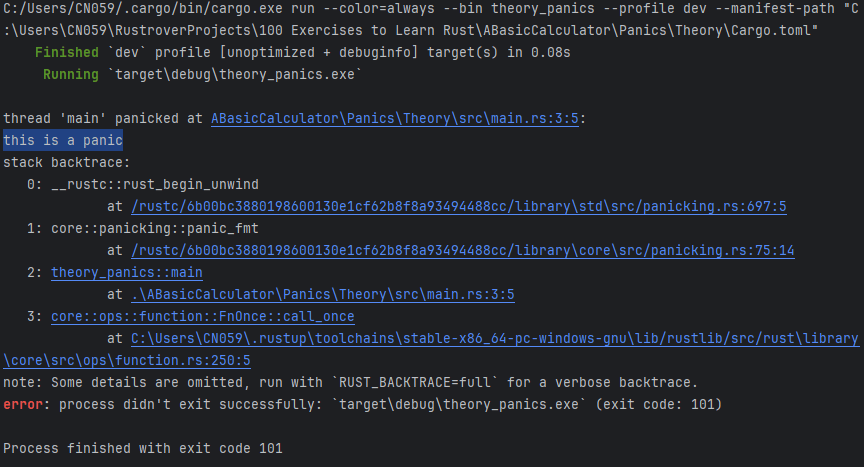Viewport: 864px width, 467px height.
Task: Open the C:\Users\CN059\.rustup toolchains path link
Action: click(x=494, y=339)
